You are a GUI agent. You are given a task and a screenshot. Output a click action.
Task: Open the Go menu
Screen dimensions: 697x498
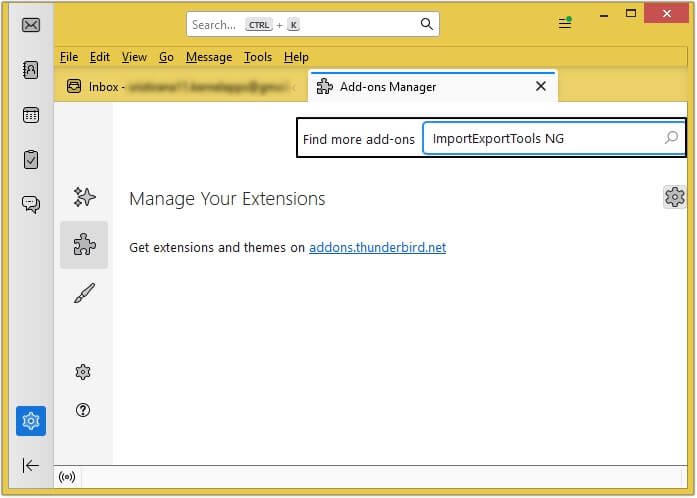[166, 57]
